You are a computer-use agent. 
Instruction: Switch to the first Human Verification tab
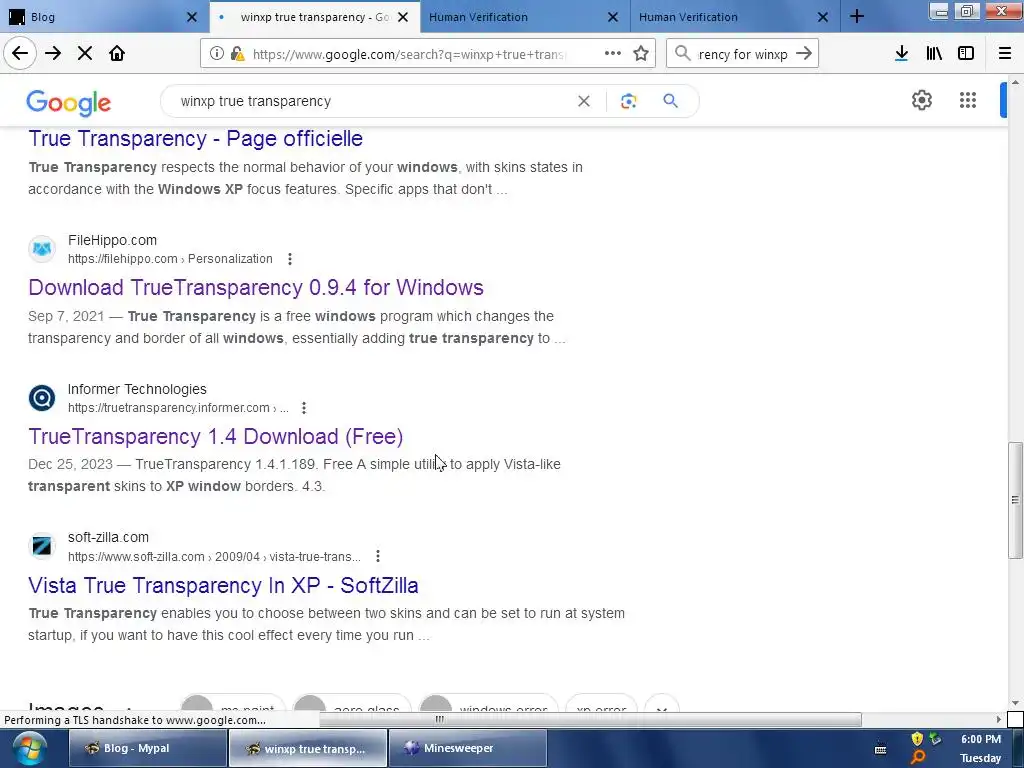pyautogui.click(x=526, y=17)
